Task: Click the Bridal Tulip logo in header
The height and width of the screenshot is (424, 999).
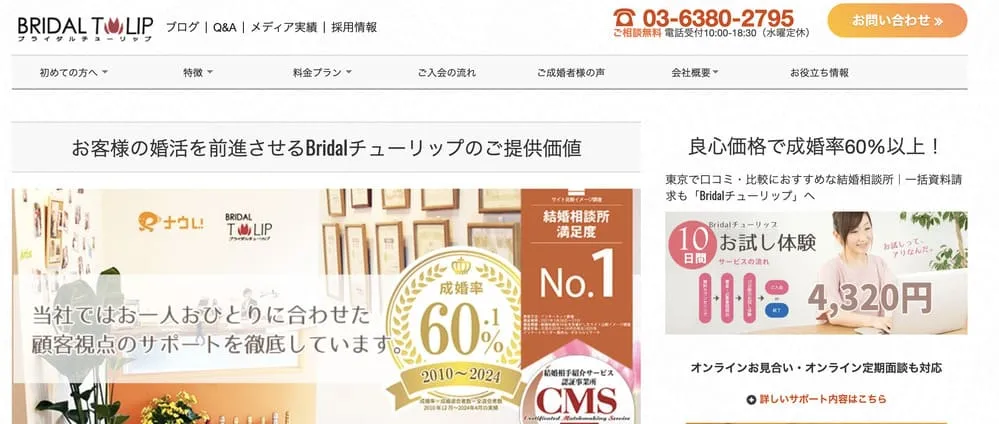Action: [x=85, y=29]
